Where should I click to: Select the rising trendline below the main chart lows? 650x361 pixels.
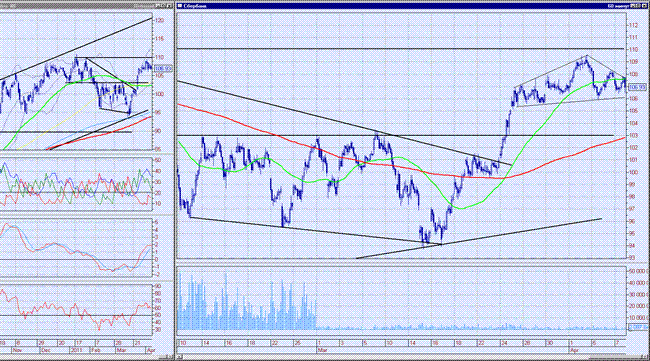(479, 238)
